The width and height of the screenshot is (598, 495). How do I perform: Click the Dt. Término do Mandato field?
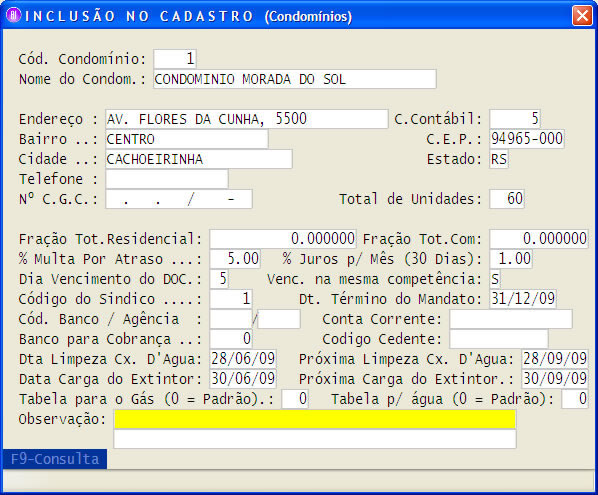pyautogui.click(x=523, y=299)
